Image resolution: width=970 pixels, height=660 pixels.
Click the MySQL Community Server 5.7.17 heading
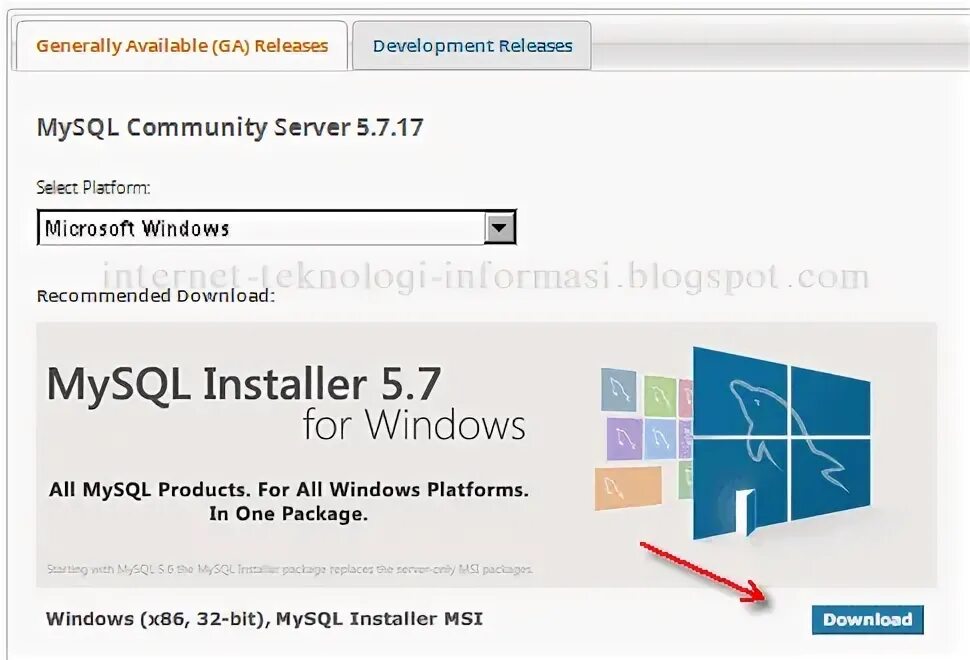[x=230, y=127]
